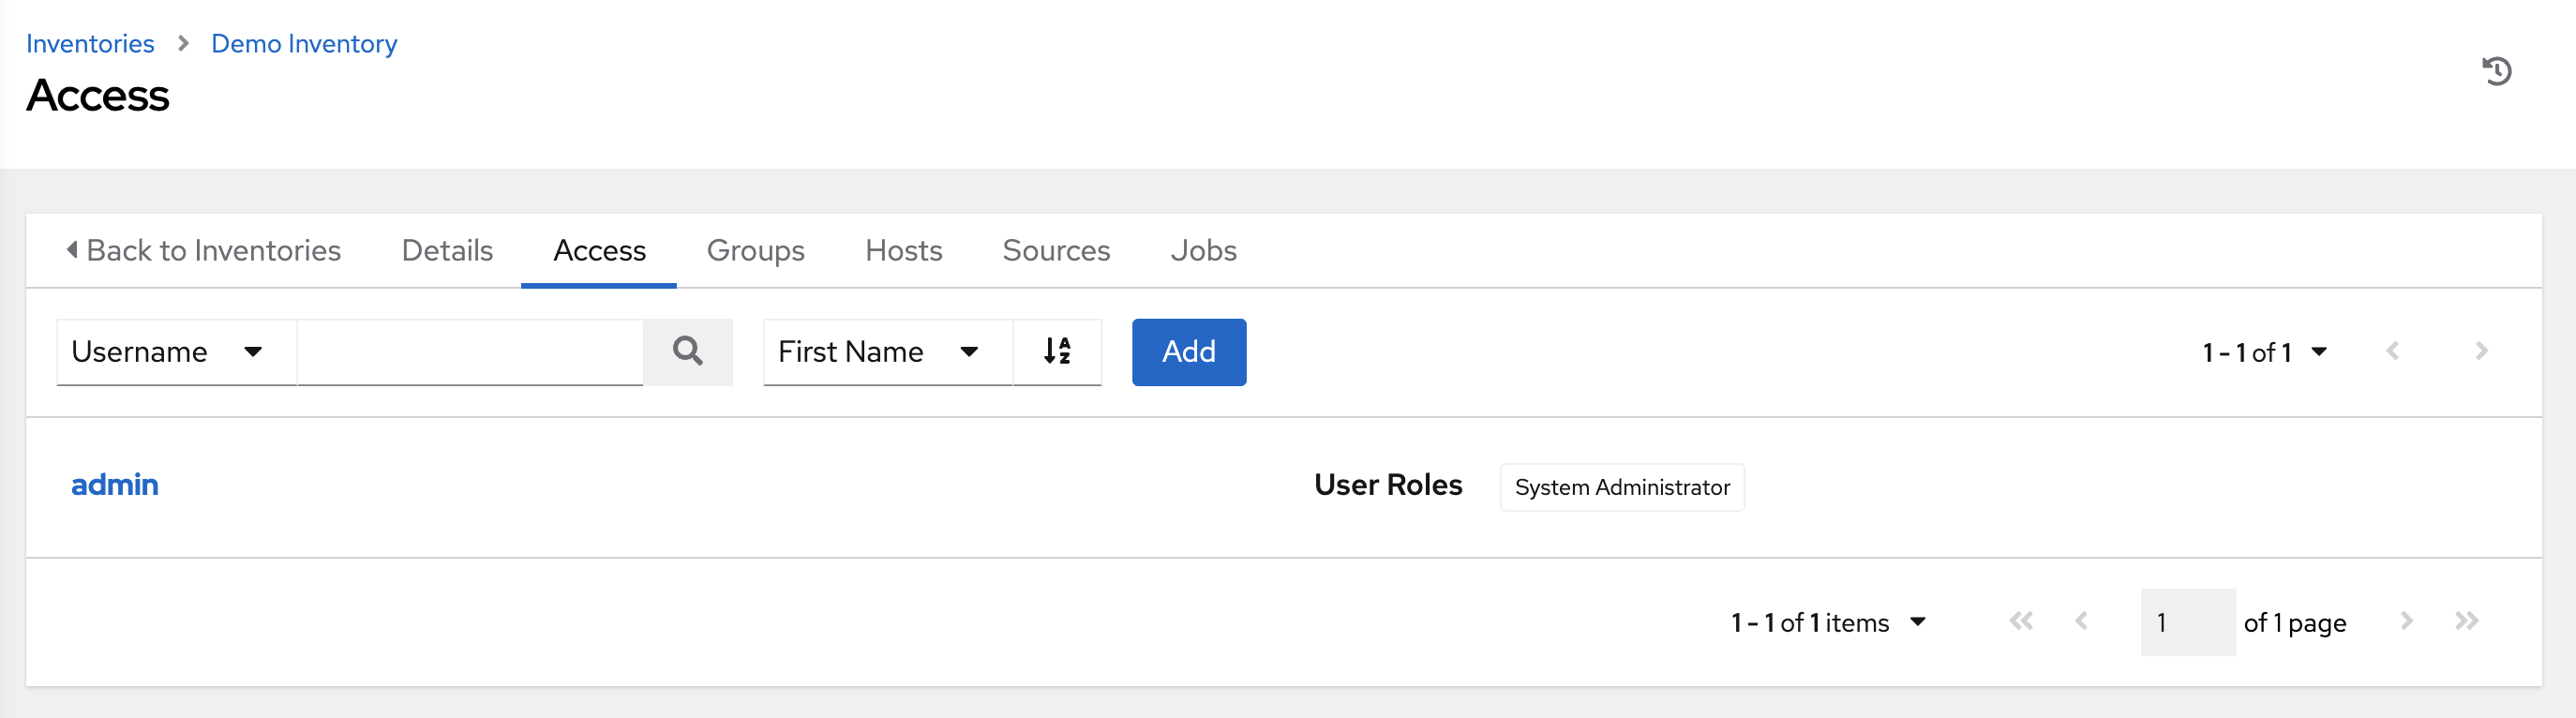Switch to the Hosts tab
The height and width of the screenshot is (718, 2576).
[903, 250]
